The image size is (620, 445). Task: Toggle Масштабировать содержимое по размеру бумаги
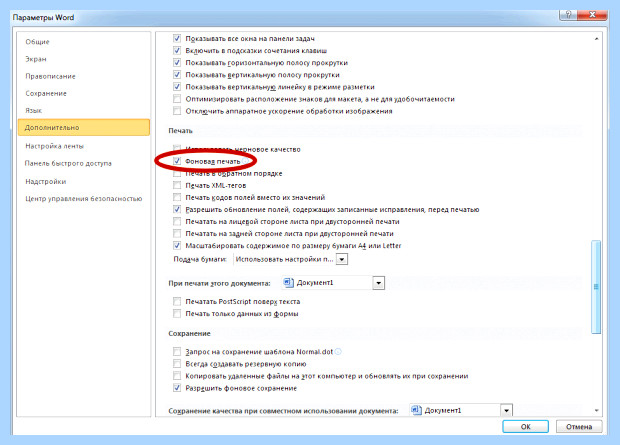coord(177,246)
